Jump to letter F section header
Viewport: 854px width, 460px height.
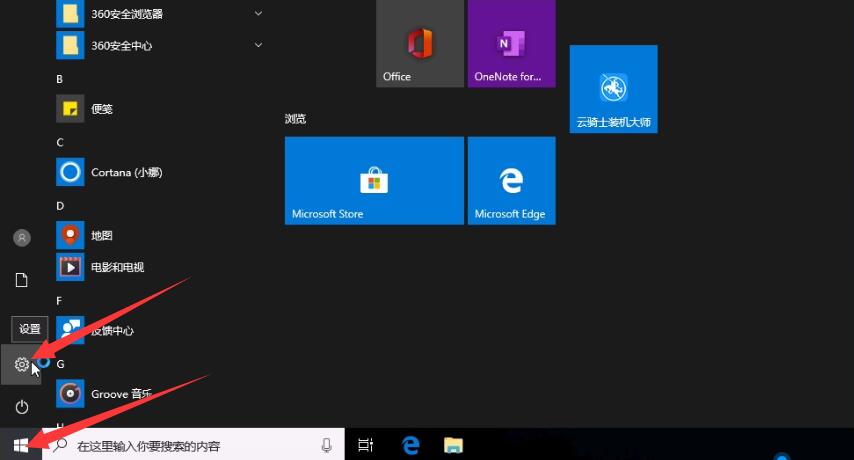59,301
